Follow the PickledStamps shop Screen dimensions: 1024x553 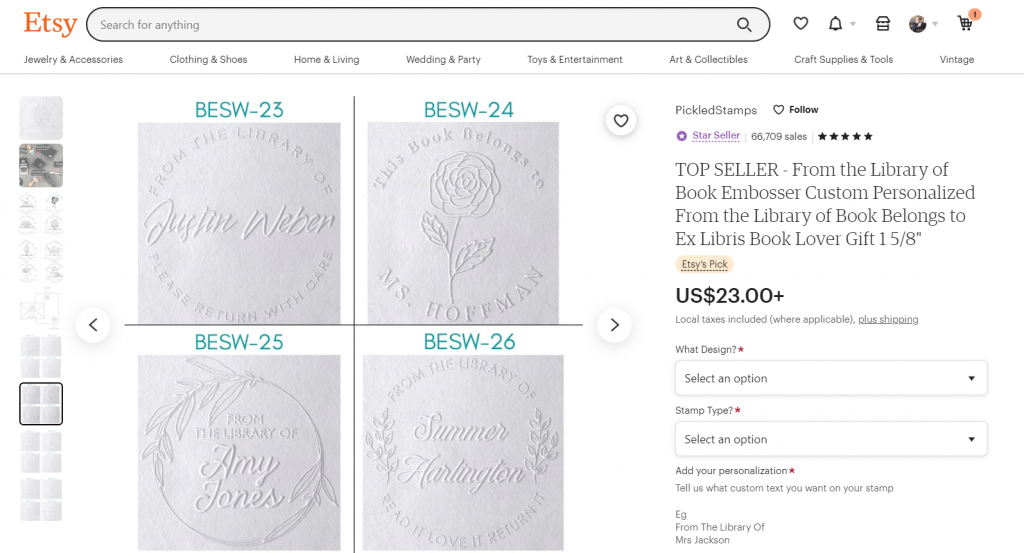click(797, 110)
